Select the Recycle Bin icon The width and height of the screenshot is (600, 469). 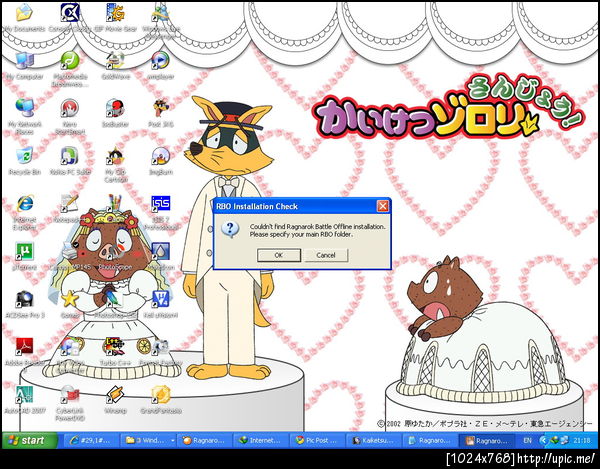(24, 161)
